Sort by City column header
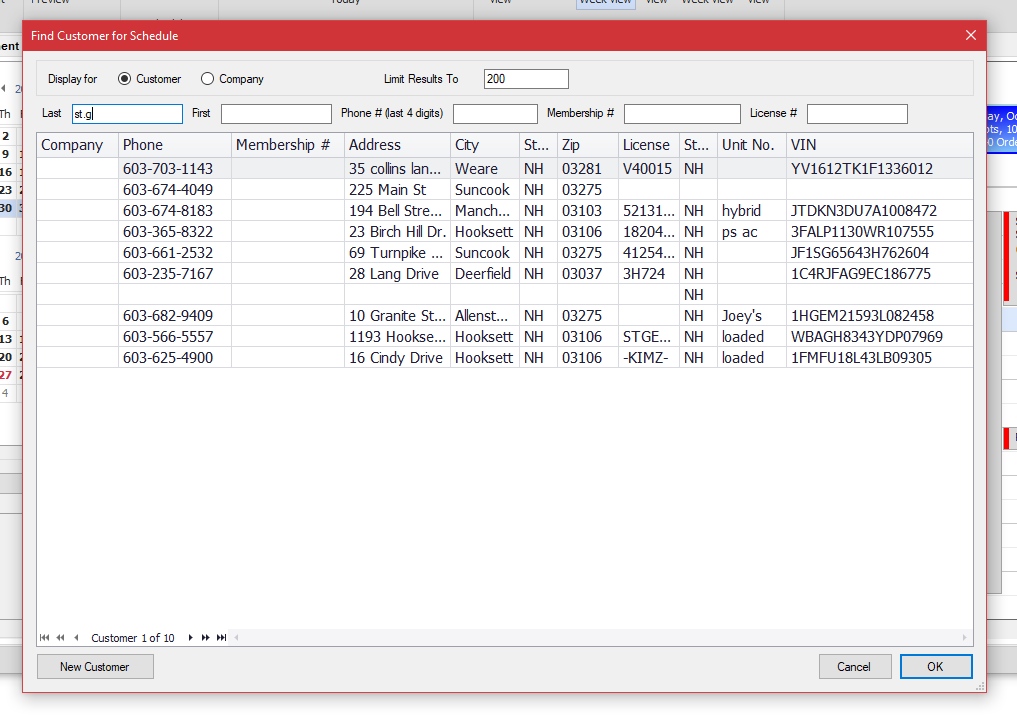 (485, 145)
